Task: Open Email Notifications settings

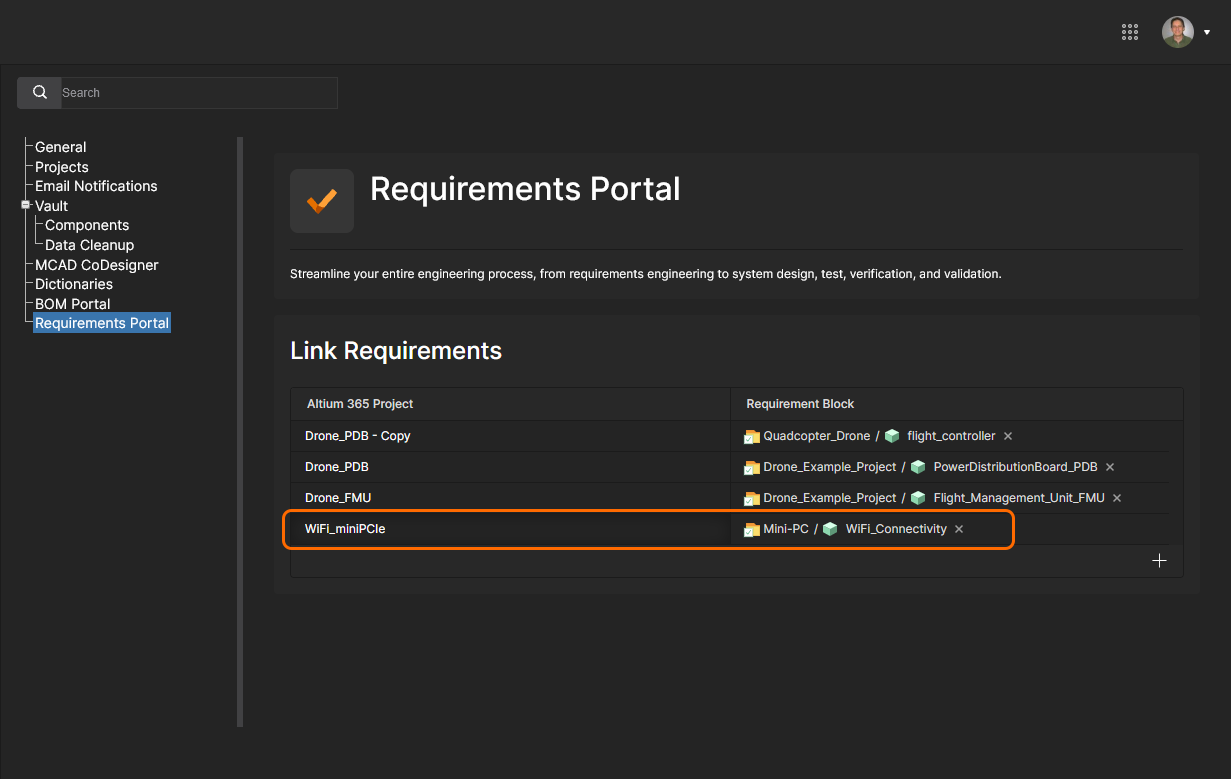Action: point(96,186)
